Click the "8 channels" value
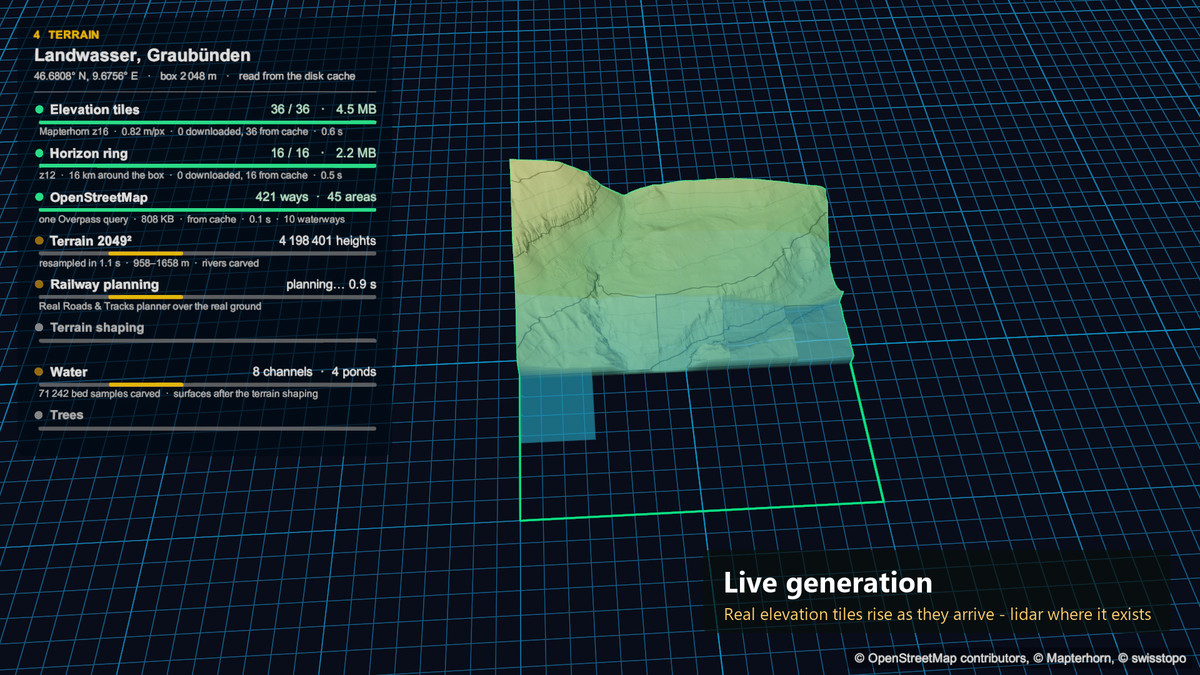The image size is (1200, 675). coord(282,372)
